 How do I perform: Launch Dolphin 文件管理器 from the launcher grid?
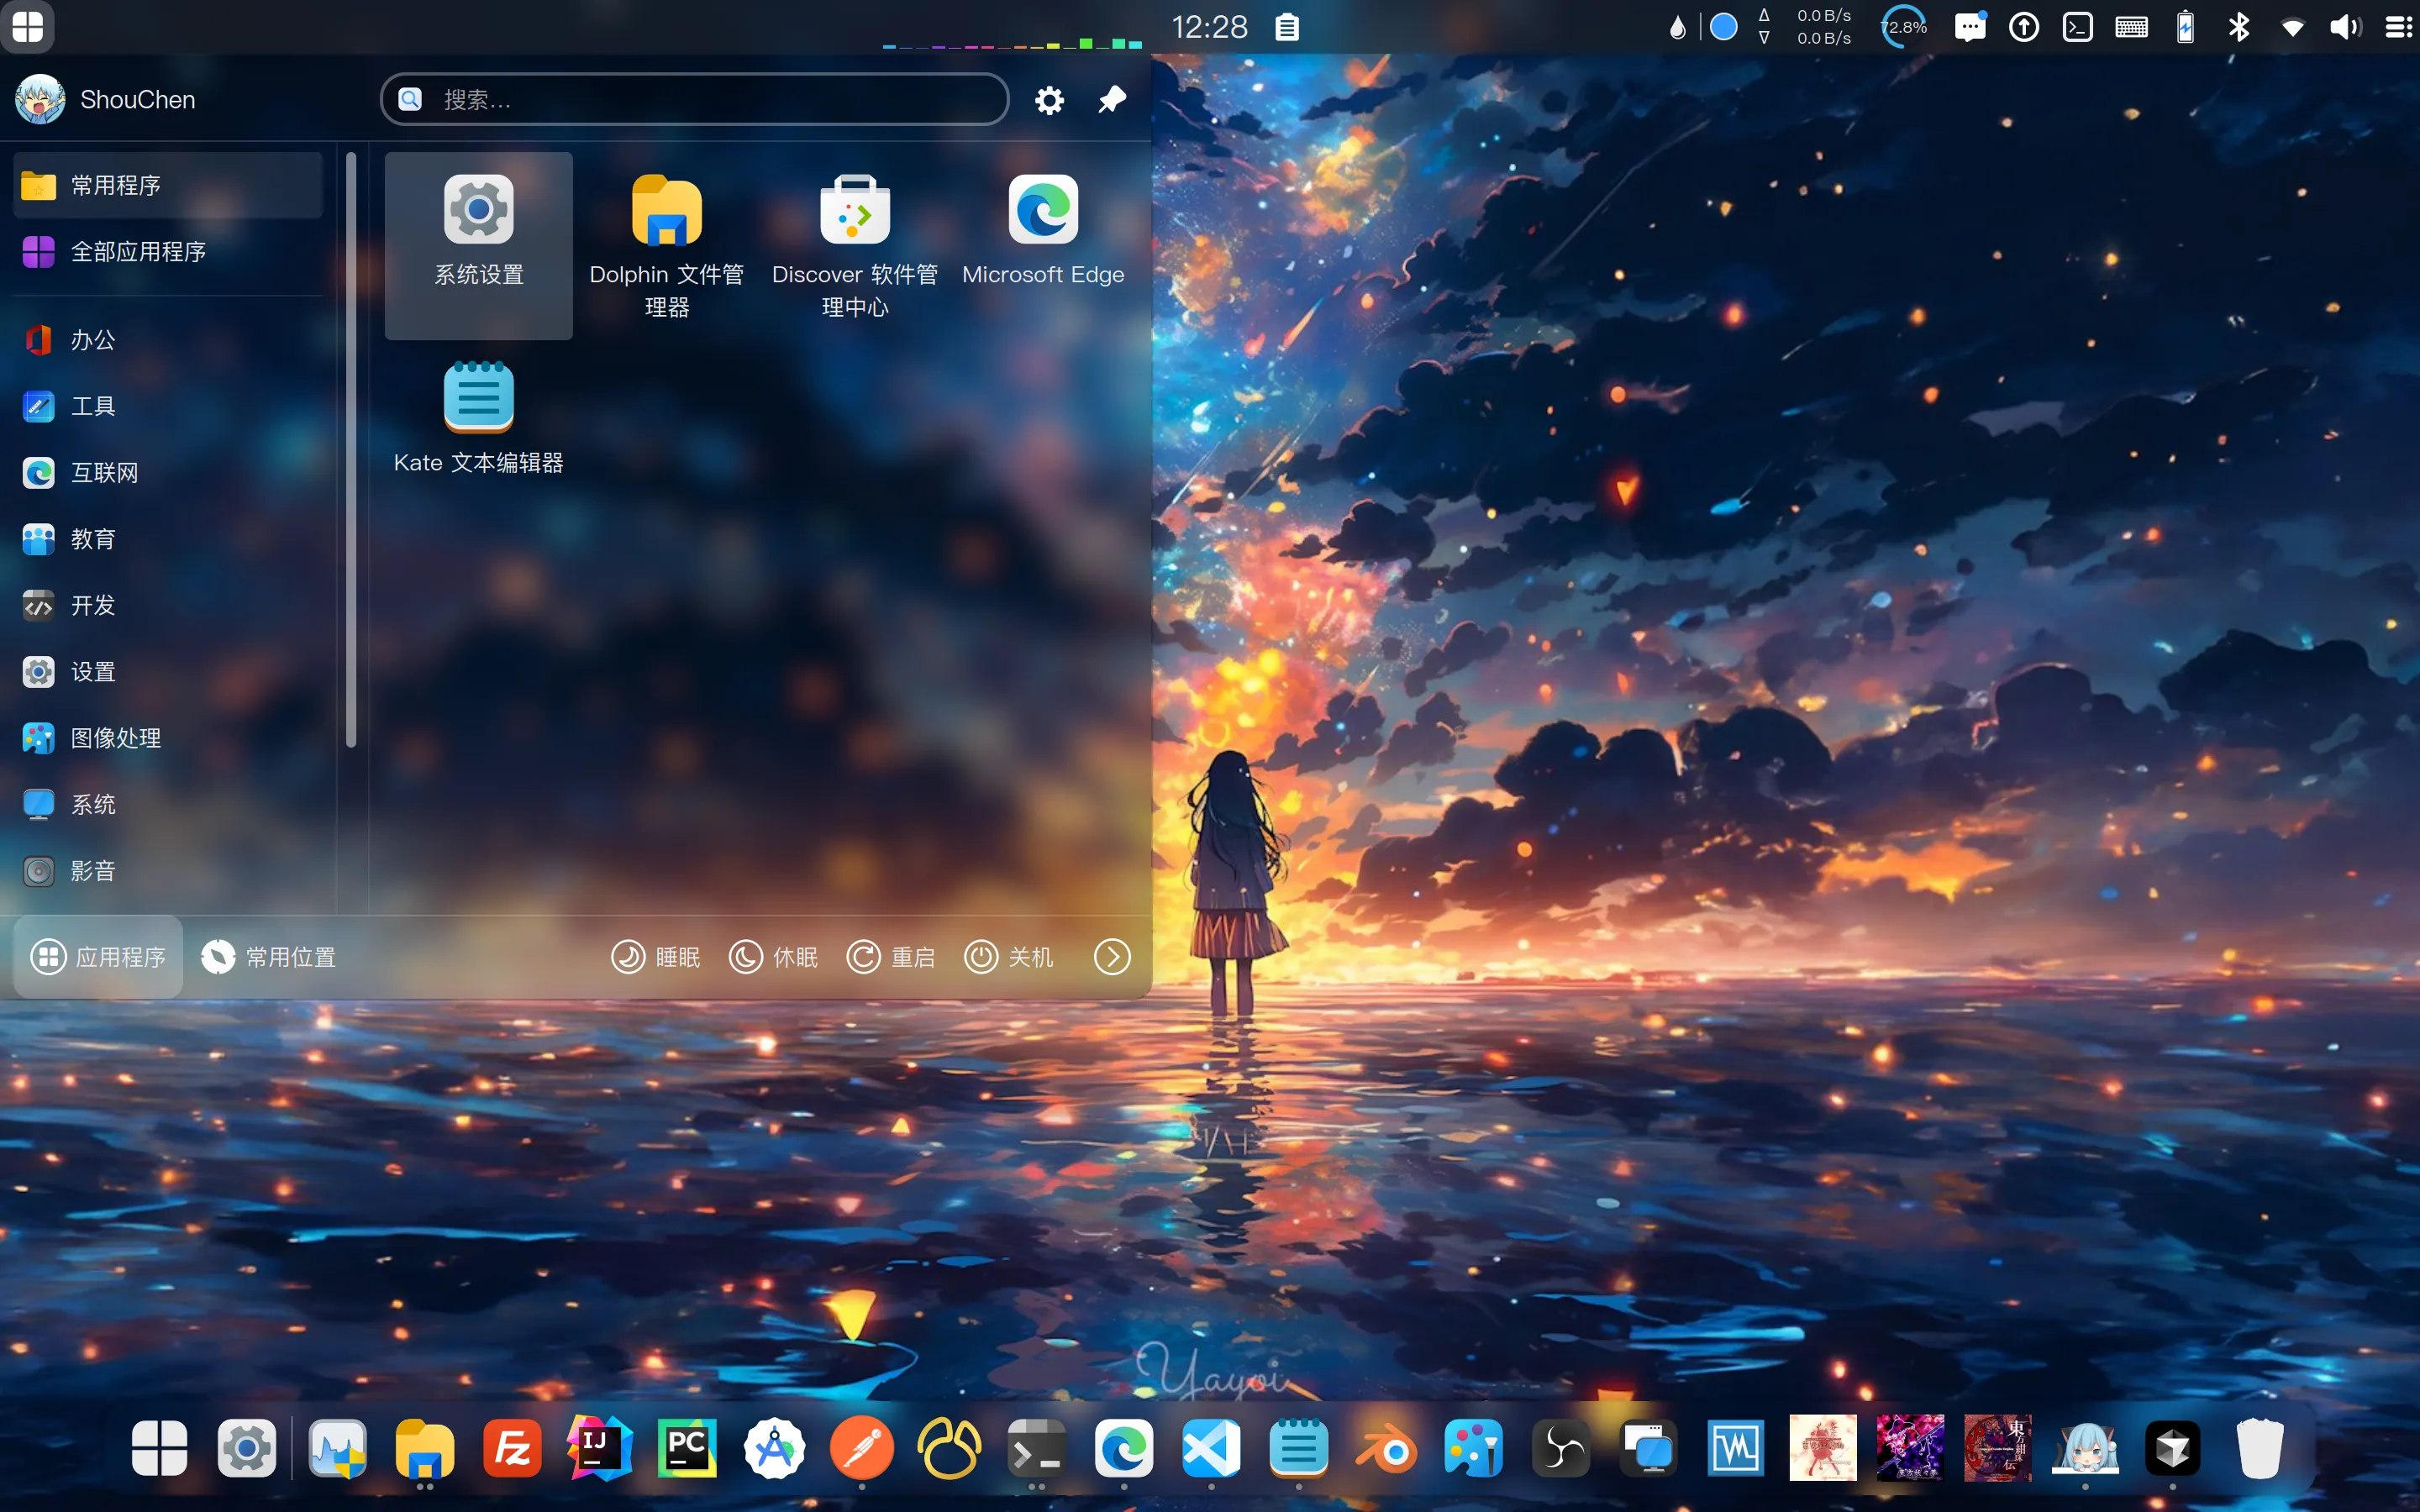click(666, 245)
